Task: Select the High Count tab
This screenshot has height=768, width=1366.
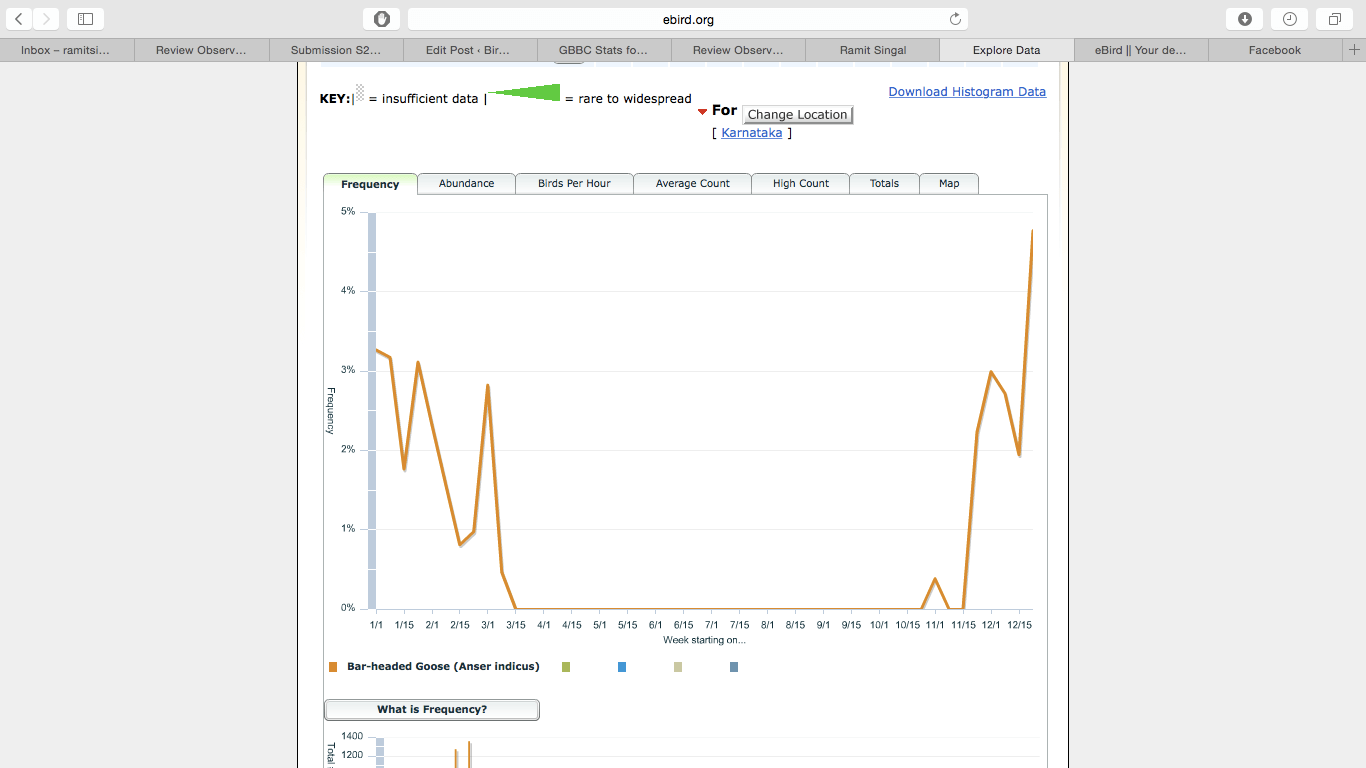Action: click(801, 183)
